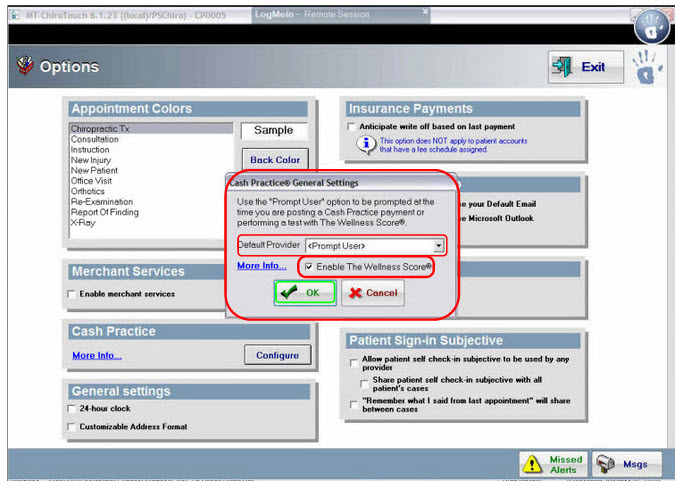The height and width of the screenshot is (500, 677).
Task: Open More Info link in the dialog
Action: click(262, 266)
